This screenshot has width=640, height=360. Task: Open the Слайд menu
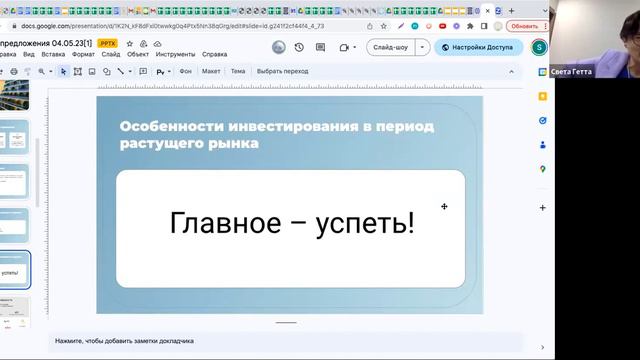coord(111,54)
